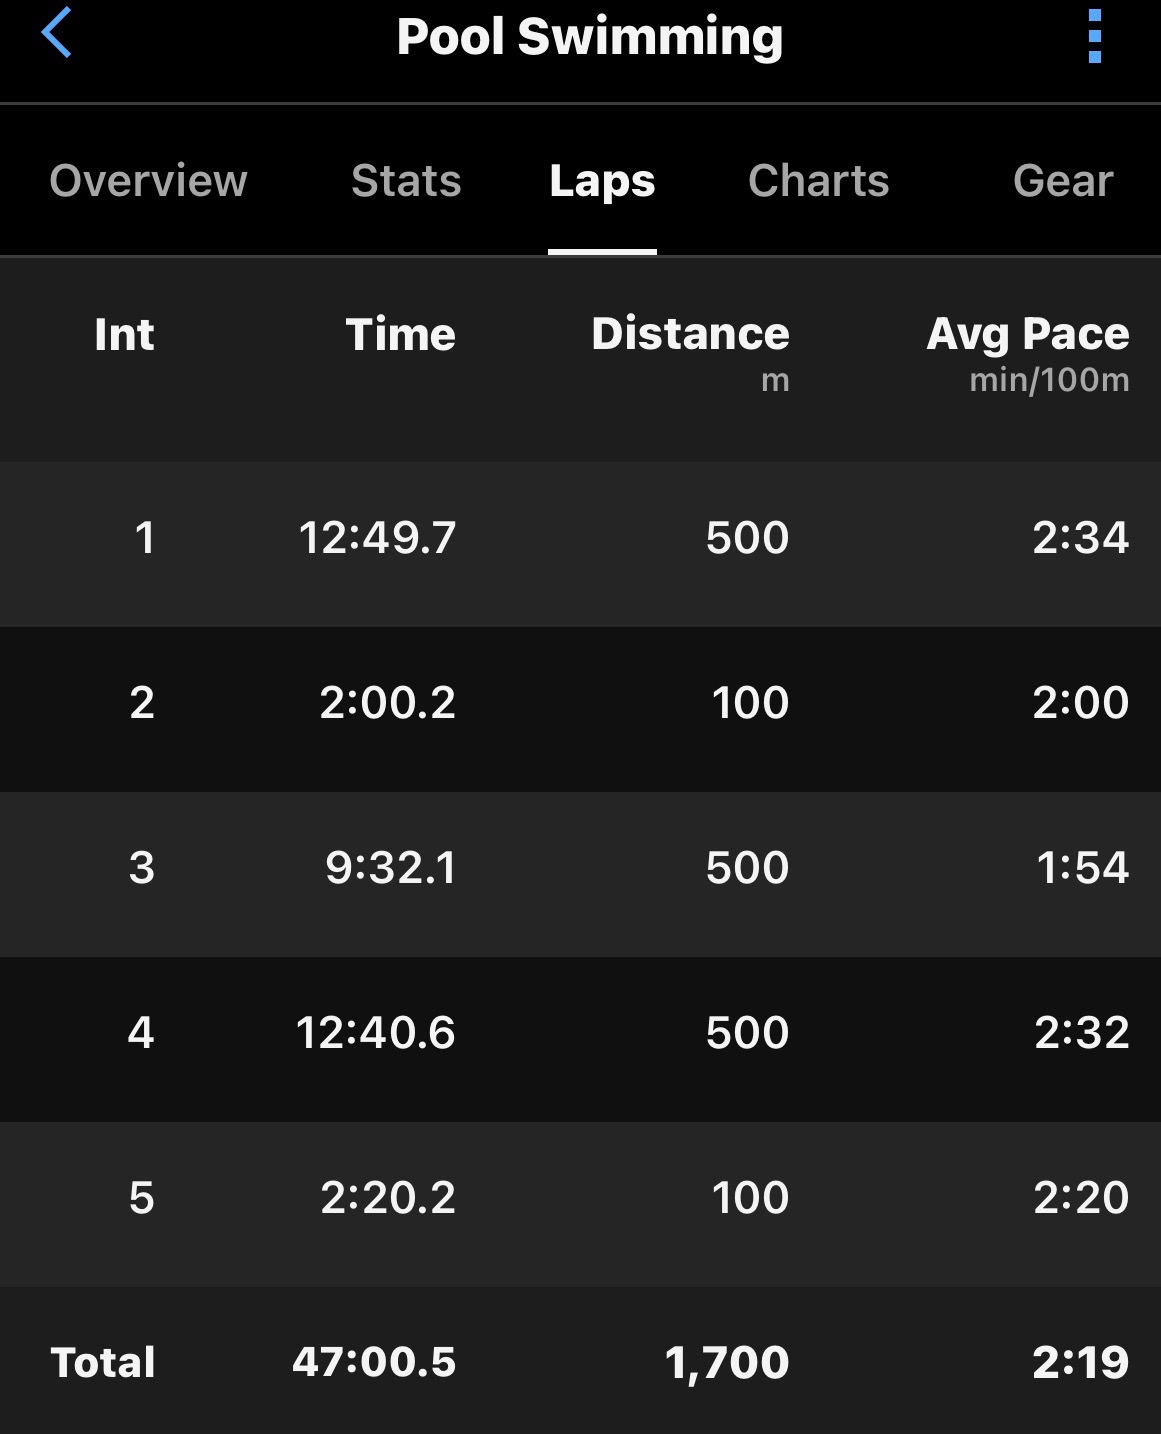This screenshot has width=1161, height=1434.
Task: Open the Stats tab
Action: 406,181
